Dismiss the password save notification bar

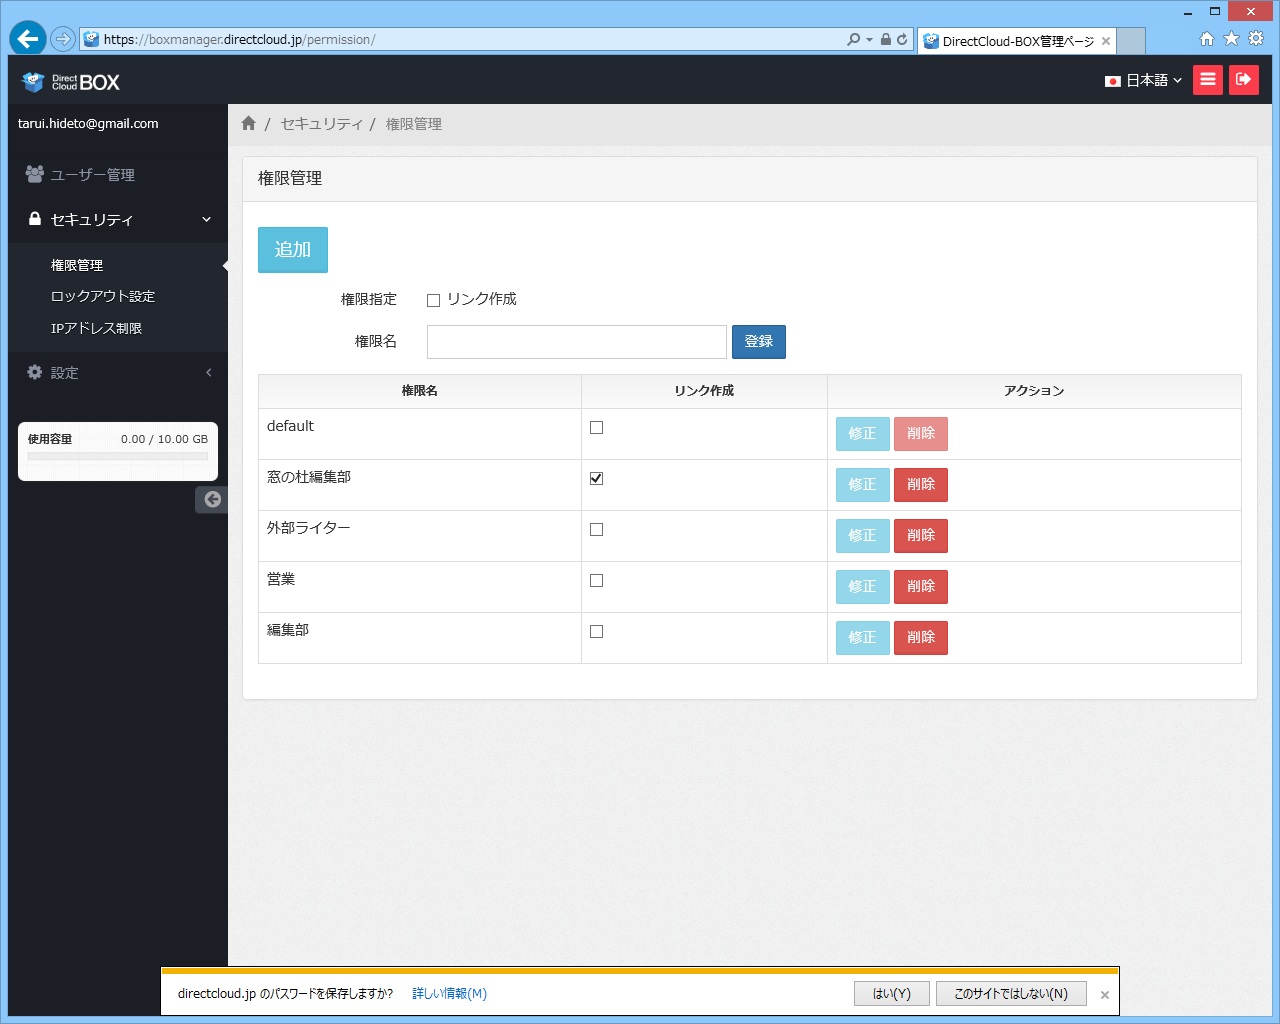coord(1105,995)
